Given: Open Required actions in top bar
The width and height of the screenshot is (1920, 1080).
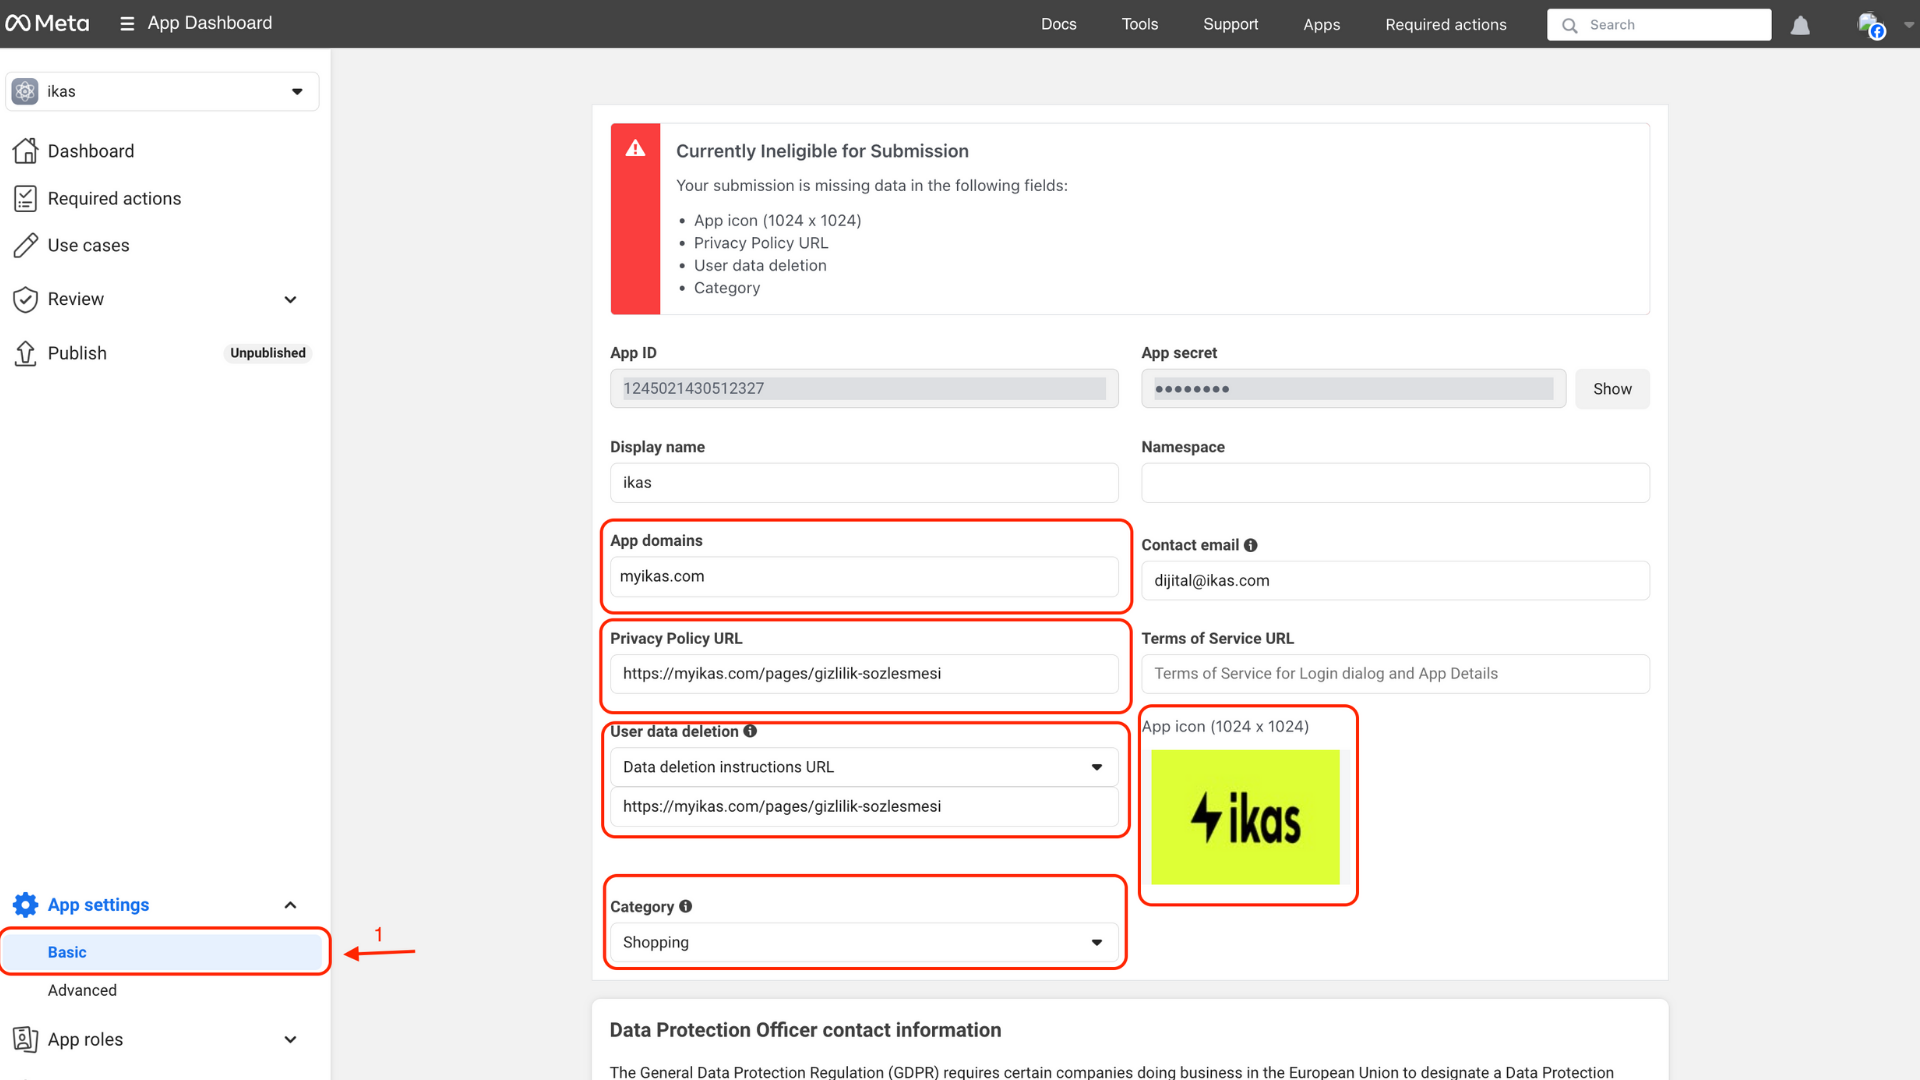Looking at the screenshot, I should [1445, 24].
